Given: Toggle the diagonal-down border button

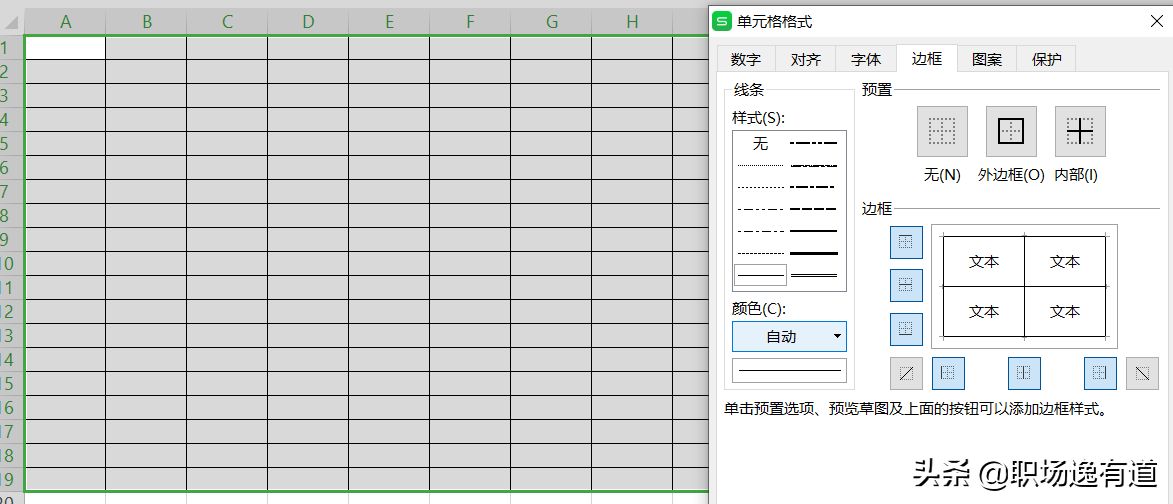Looking at the screenshot, I should 1142,373.
